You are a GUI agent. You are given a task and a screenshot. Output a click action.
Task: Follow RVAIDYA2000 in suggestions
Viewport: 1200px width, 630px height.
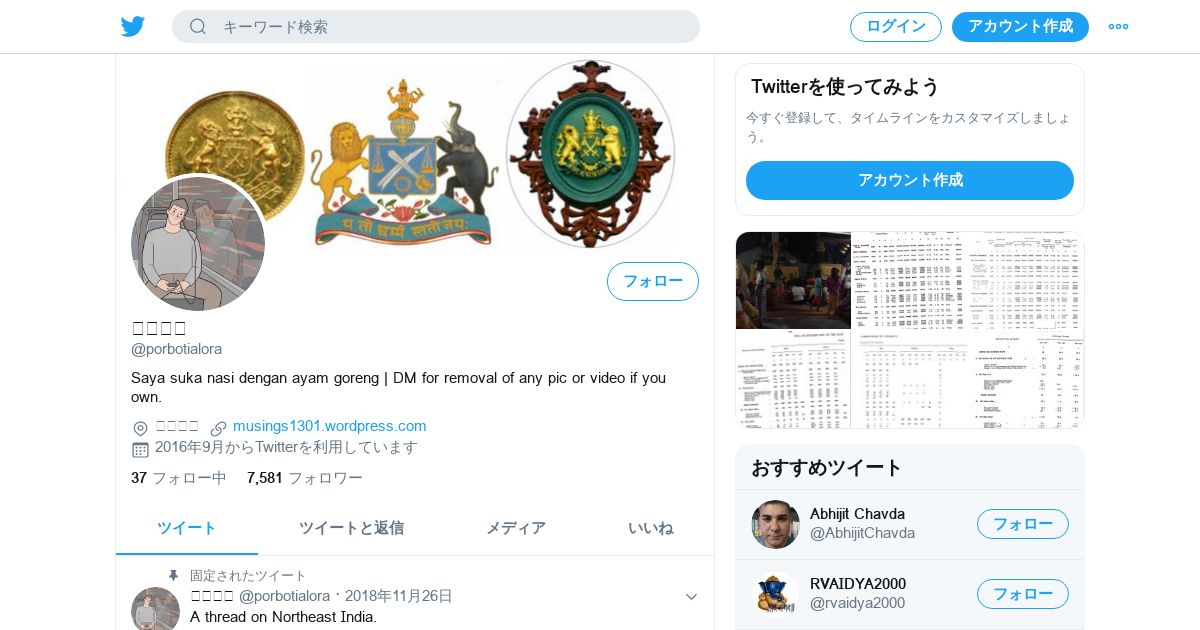1023,594
